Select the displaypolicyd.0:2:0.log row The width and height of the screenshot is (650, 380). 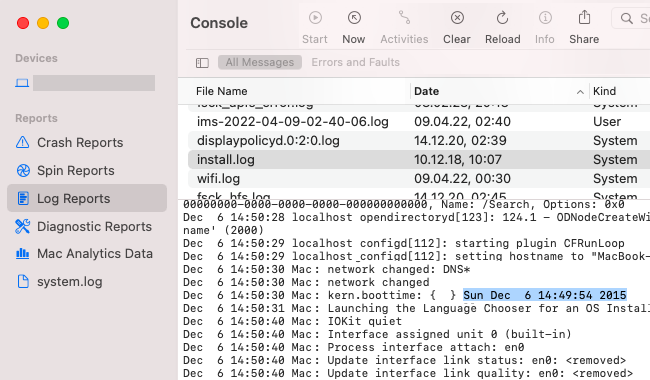click(x=419, y=140)
